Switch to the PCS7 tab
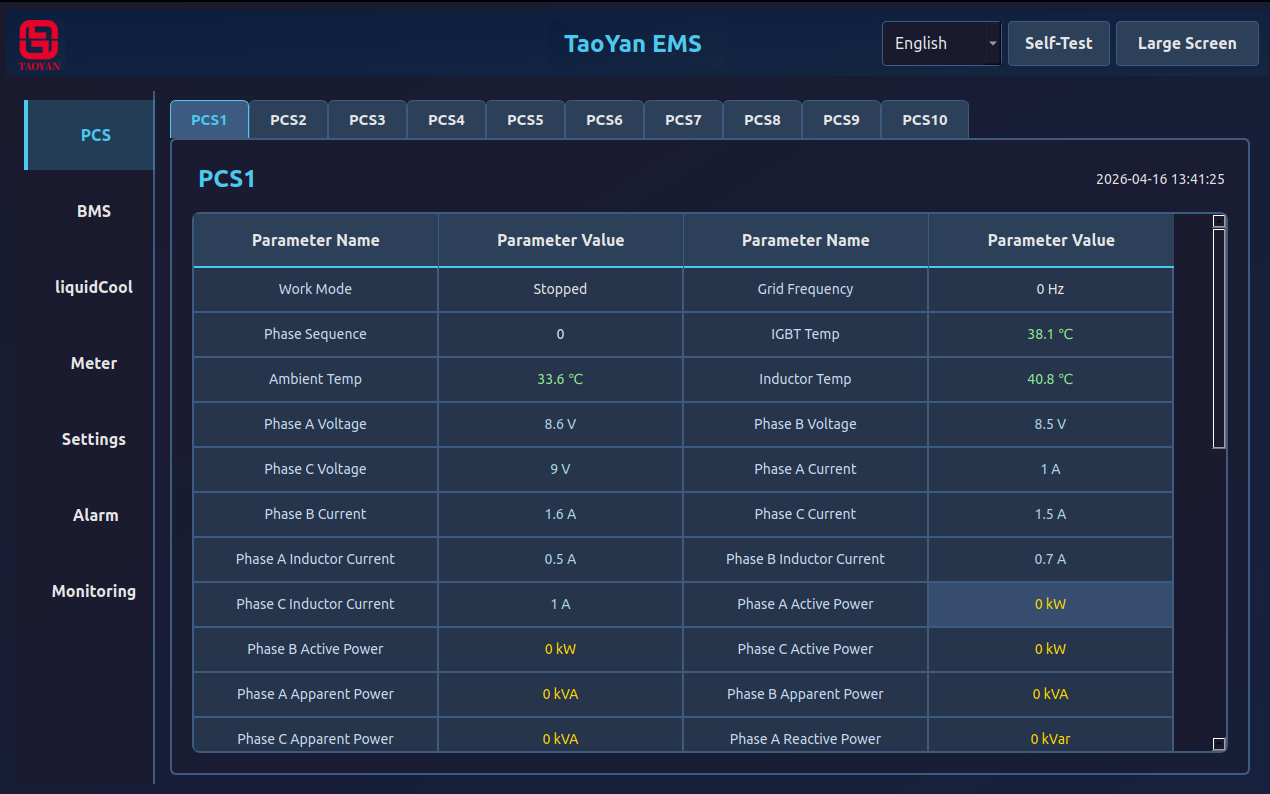Viewport: 1270px width, 794px height. point(683,120)
